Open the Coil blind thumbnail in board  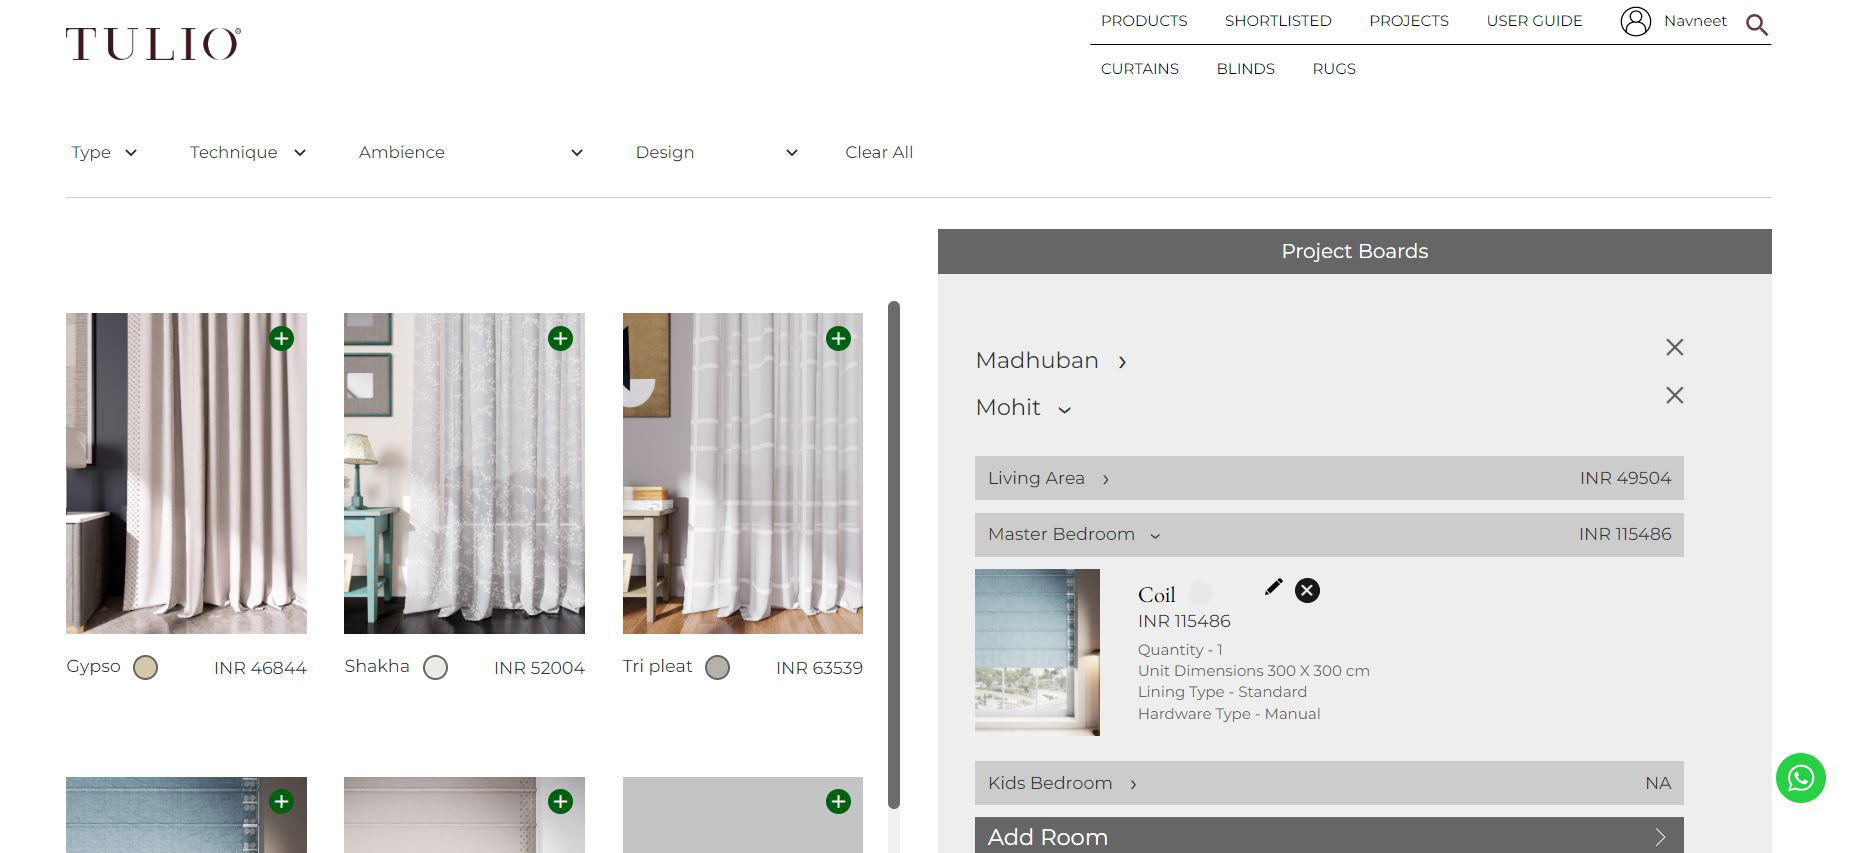pyautogui.click(x=1037, y=652)
